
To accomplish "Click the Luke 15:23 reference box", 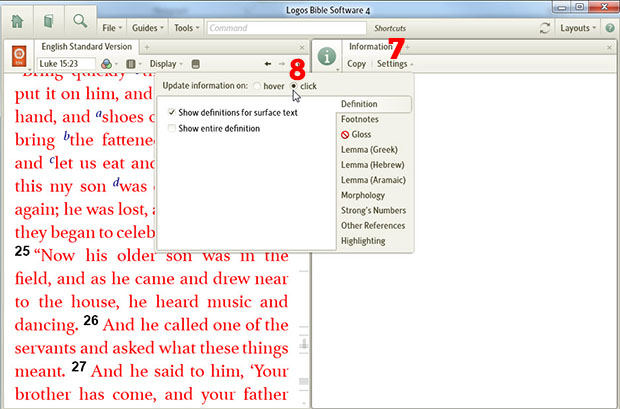I will [x=66, y=64].
